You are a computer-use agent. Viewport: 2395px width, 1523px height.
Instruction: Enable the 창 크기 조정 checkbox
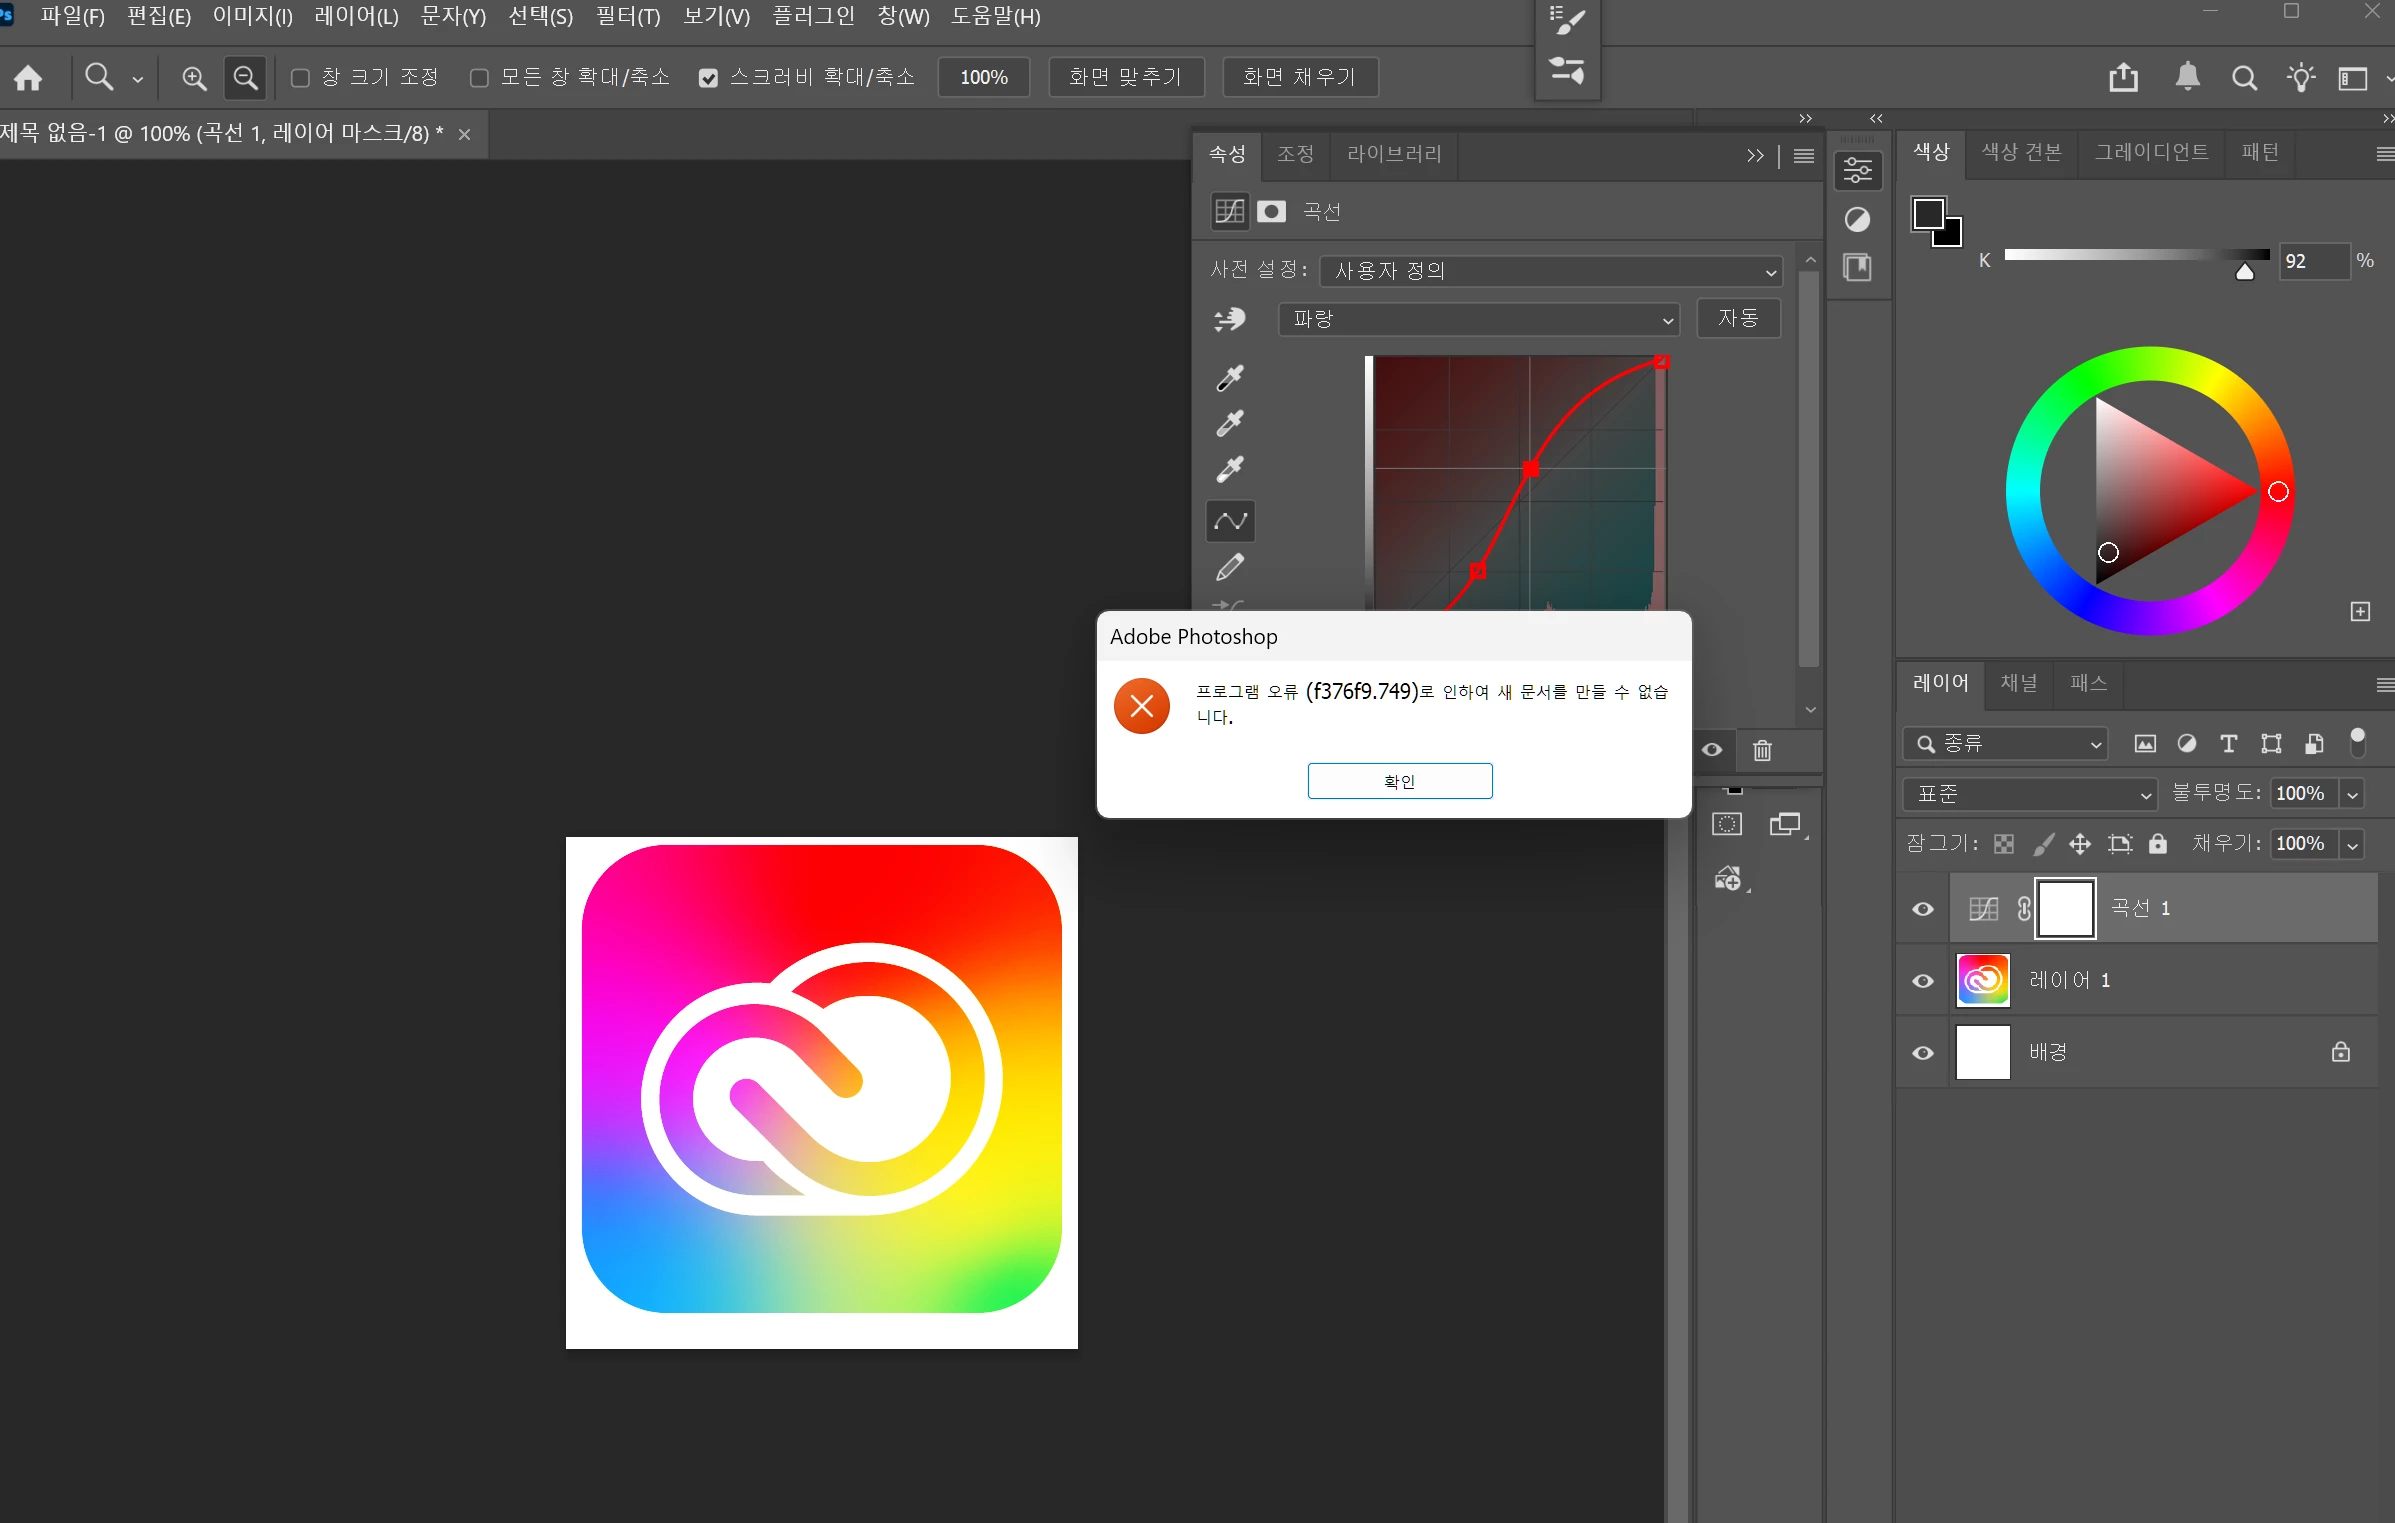(300, 78)
